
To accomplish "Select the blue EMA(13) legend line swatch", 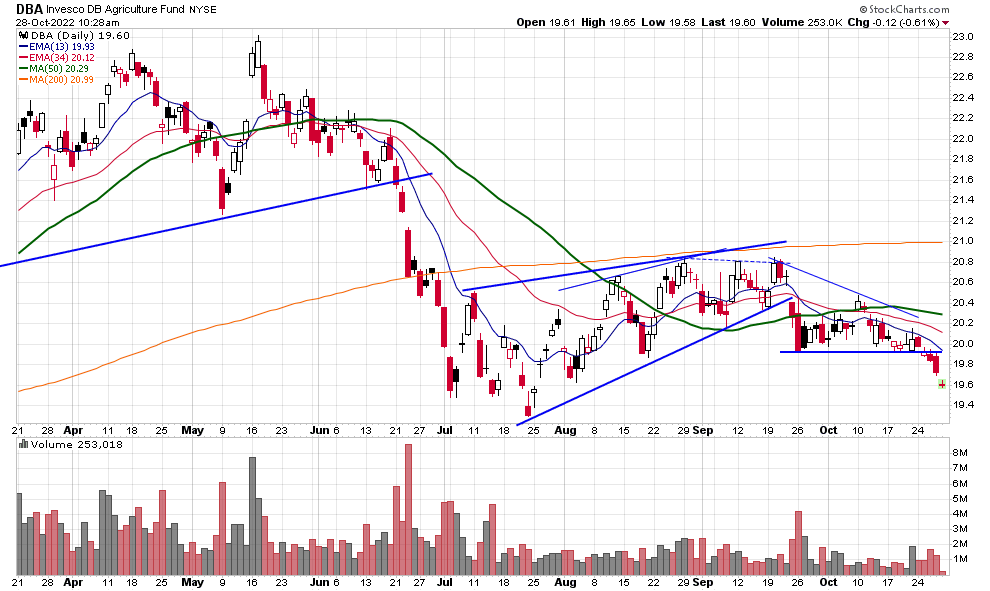I will tap(23, 47).
